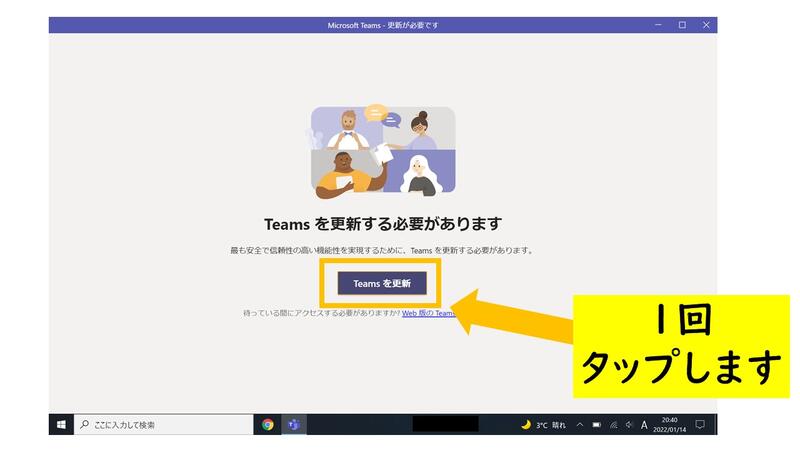This screenshot has width=800, height=450.
Task: Open the Web 版の Teams link
Action: point(428,313)
